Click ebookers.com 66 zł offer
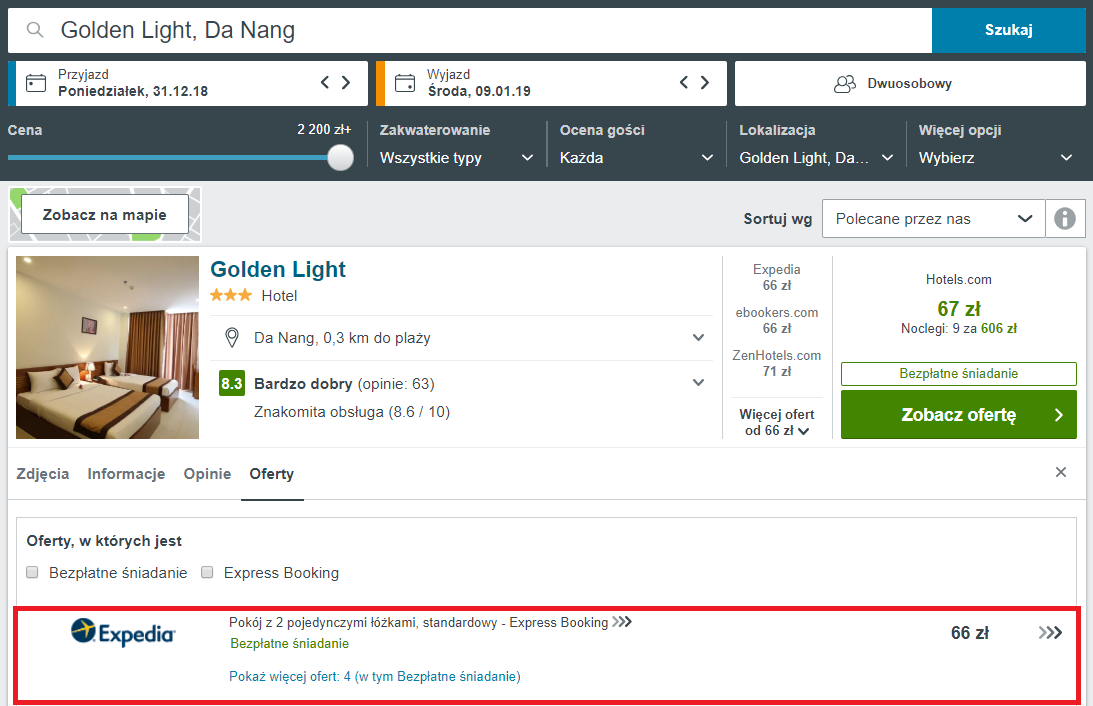 click(x=777, y=321)
